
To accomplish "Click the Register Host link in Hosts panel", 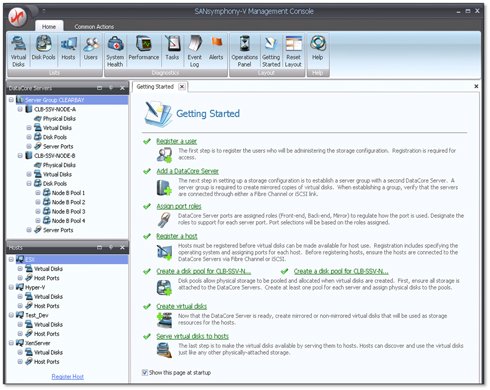I will (x=68, y=377).
